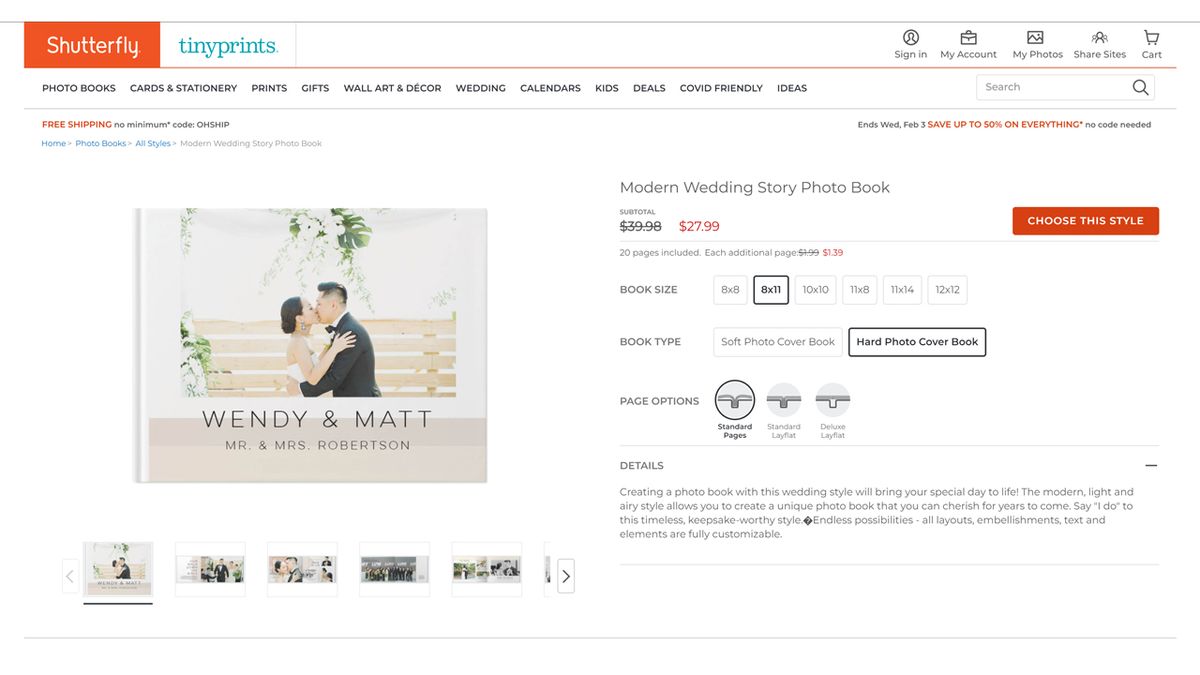
Task: Select the Standard Layflat page option icon
Action: [x=784, y=401]
